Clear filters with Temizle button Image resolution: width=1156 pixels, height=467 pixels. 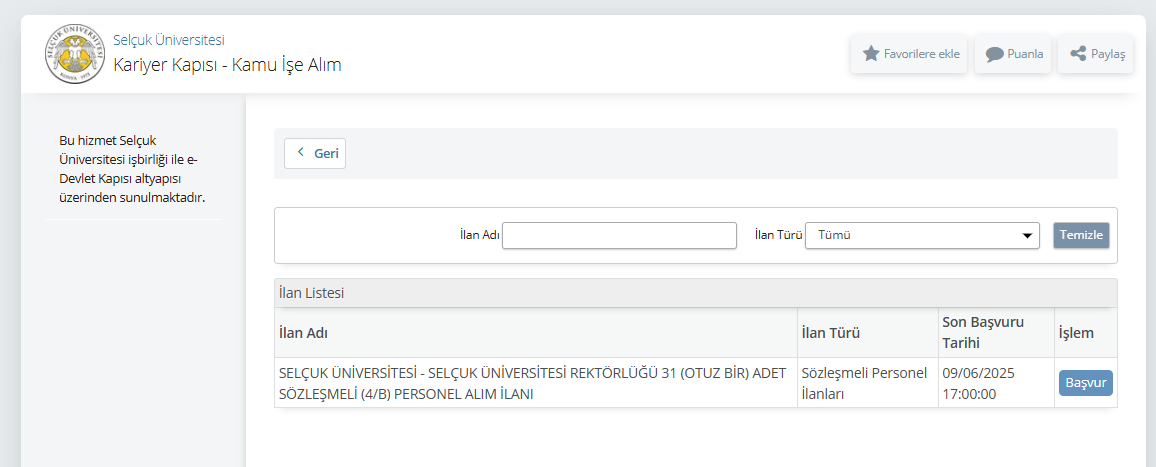(1081, 235)
